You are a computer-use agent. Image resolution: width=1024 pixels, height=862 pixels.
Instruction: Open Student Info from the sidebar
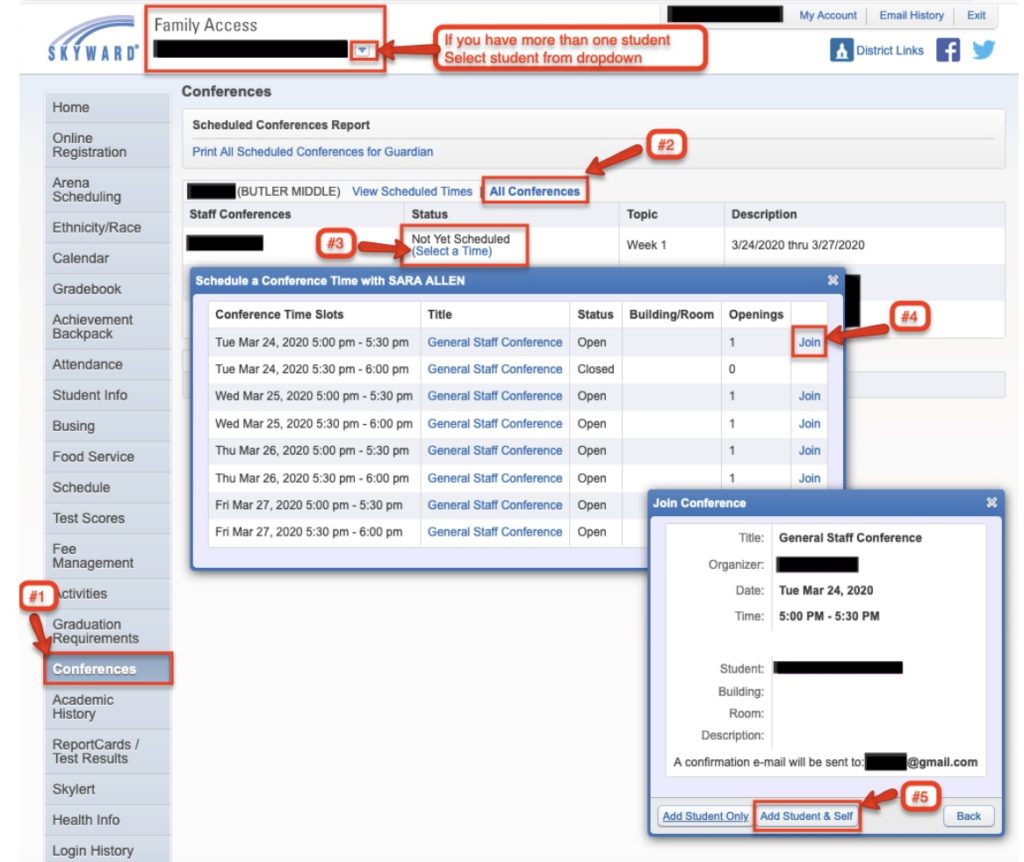(107, 395)
